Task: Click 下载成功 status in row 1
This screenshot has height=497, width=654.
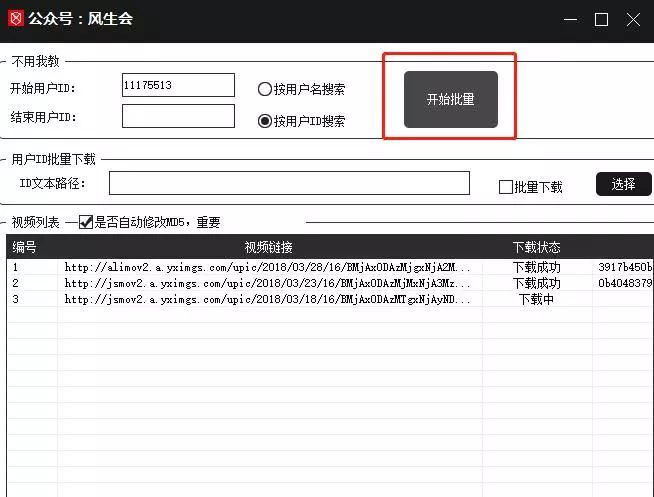Action: coord(536,267)
